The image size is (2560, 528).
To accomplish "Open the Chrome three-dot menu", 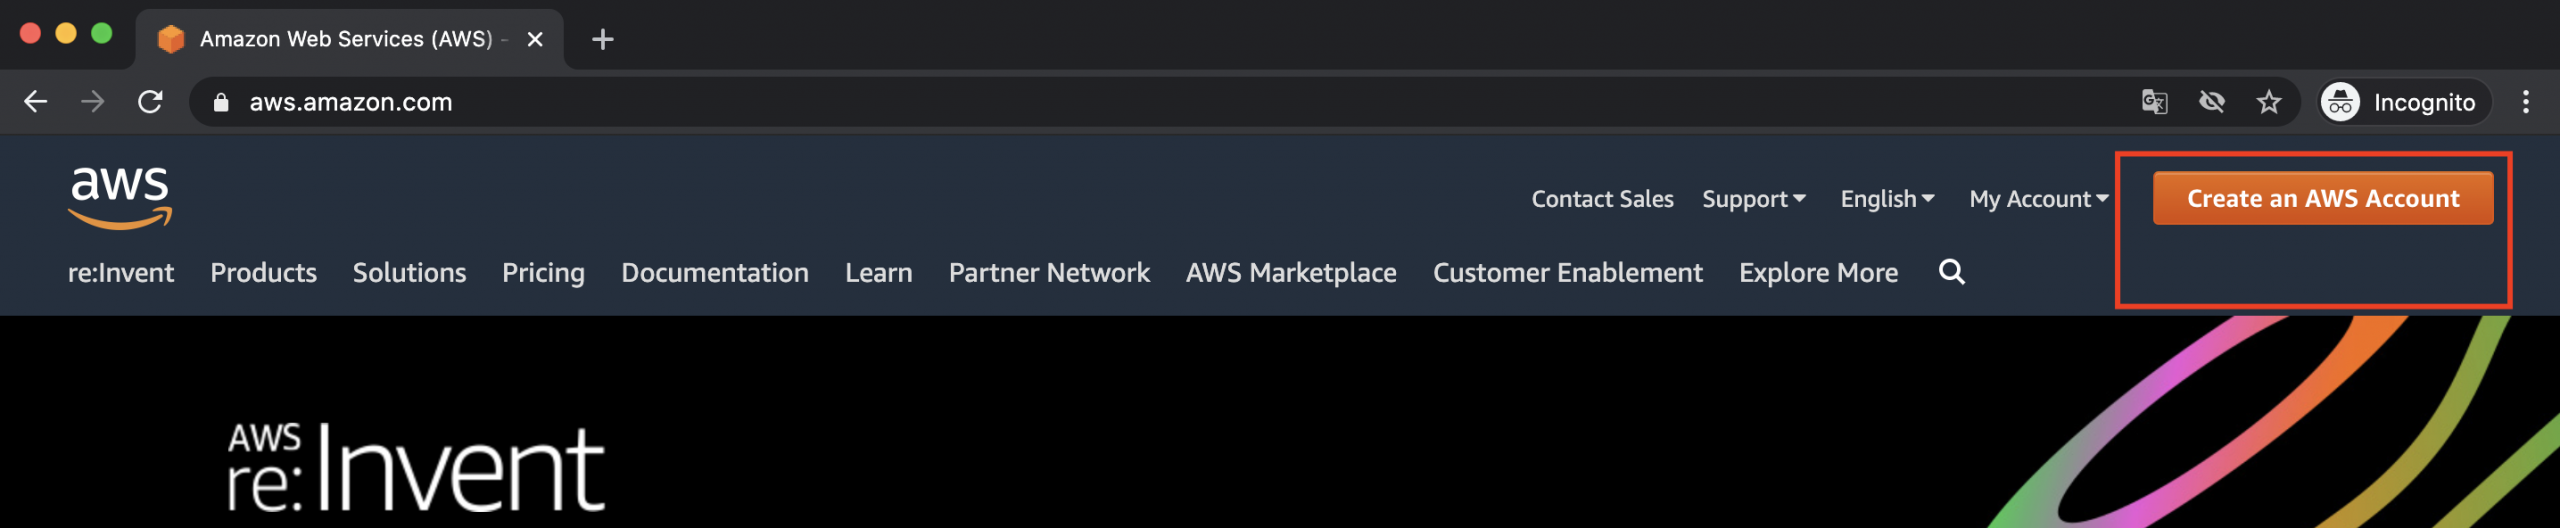I will coord(2526,102).
